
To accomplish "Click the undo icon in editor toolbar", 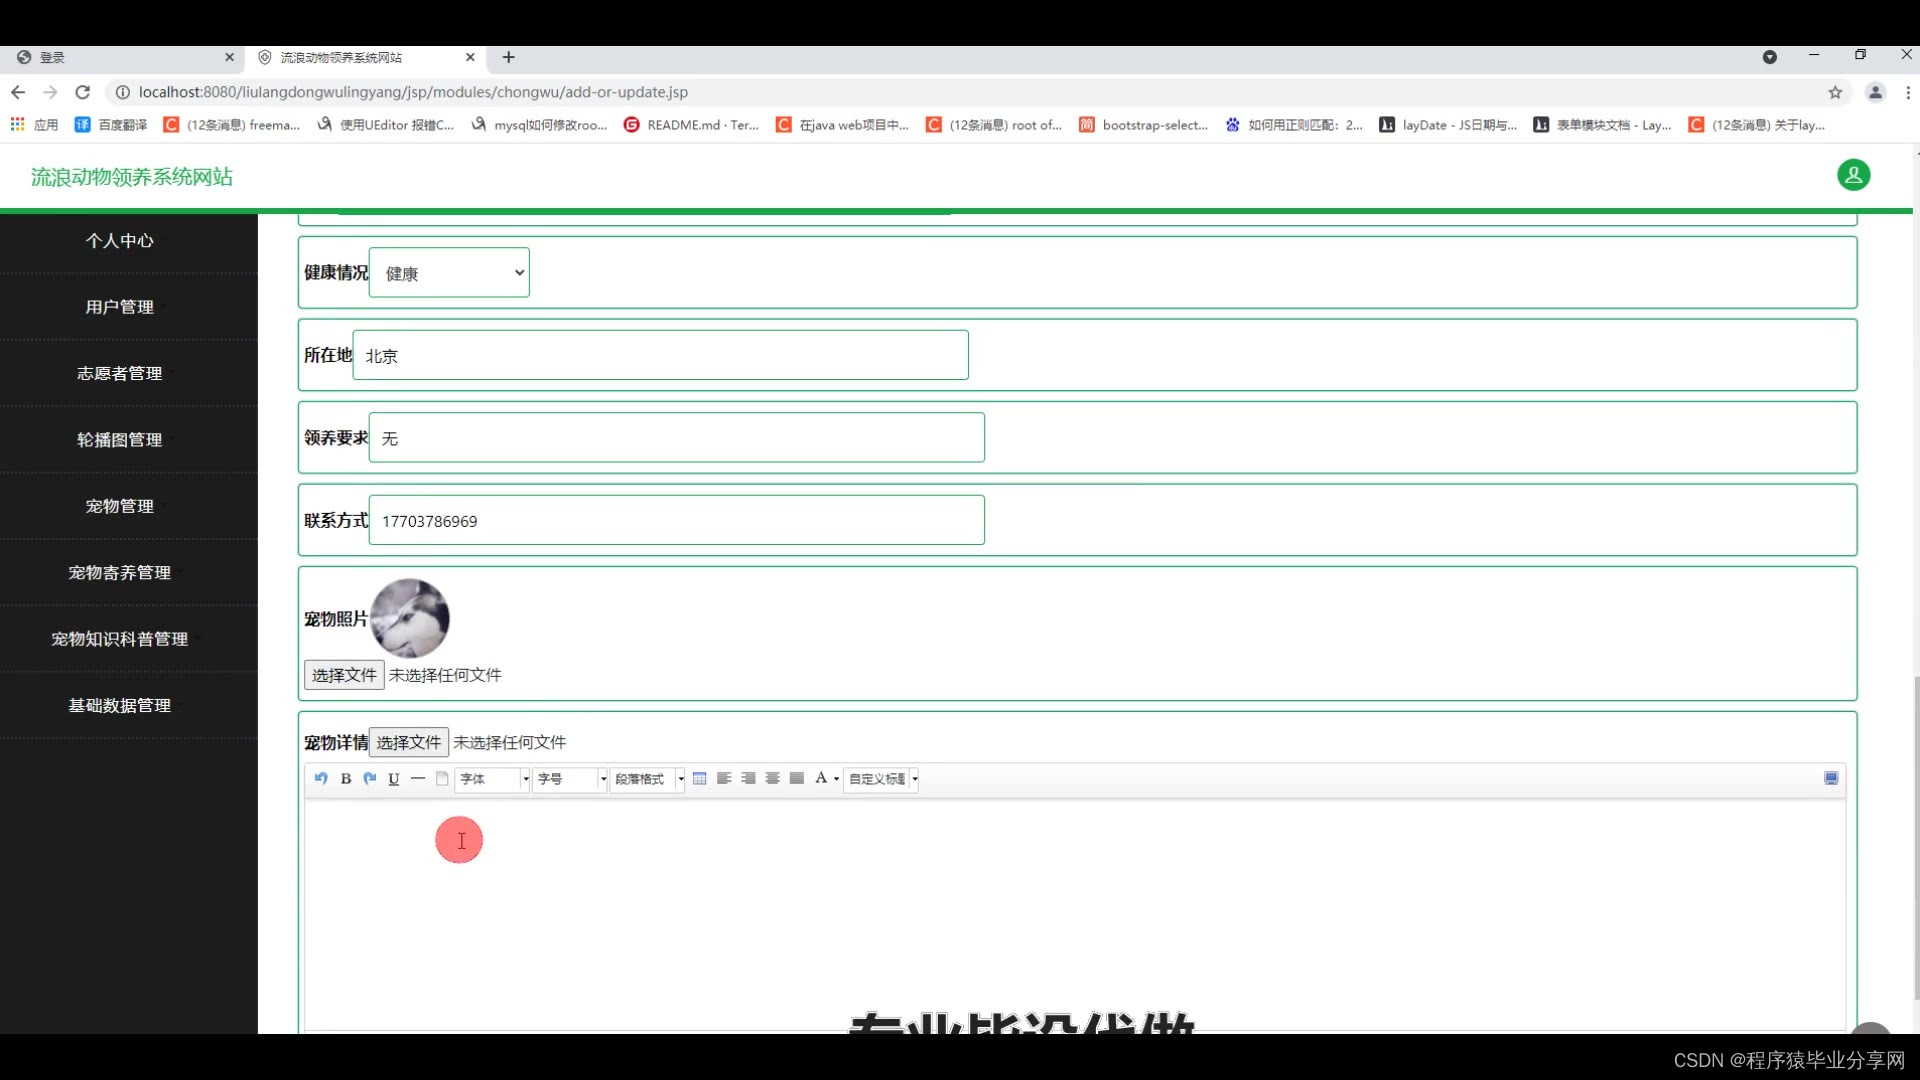I will [x=321, y=778].
